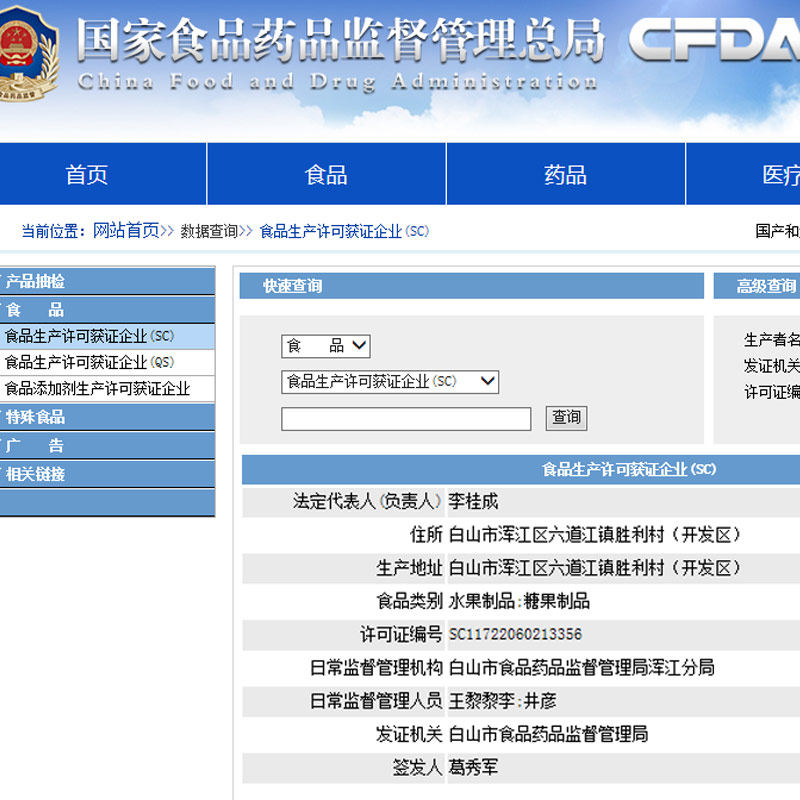Click the 生产地址 address value text
Viewport: 800px width, 800px height.
[x=594, y=568]
